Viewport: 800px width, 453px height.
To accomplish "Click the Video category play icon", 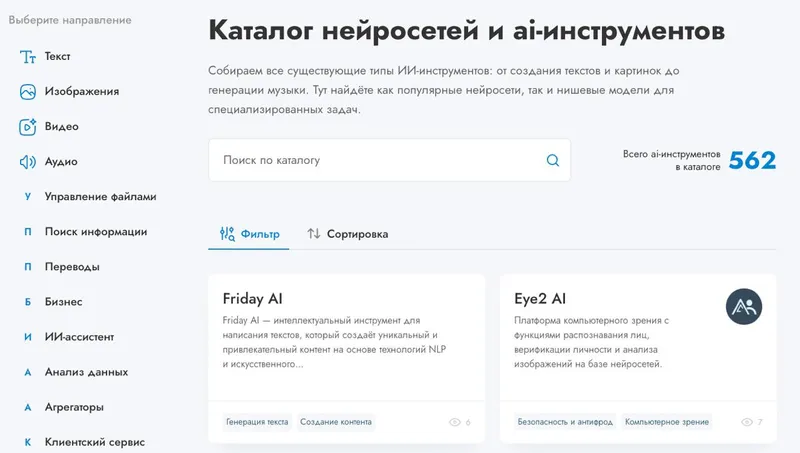I will coord(28,127).
